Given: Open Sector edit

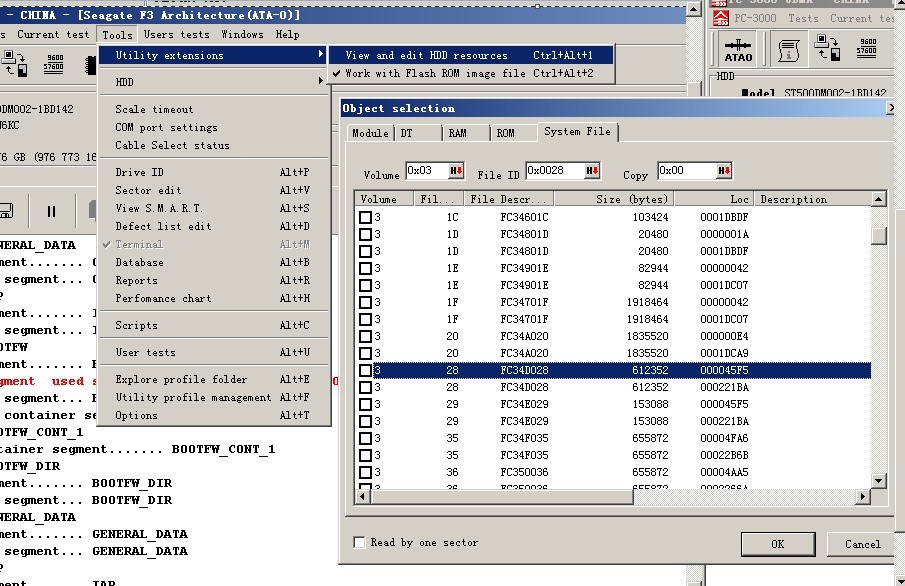Looking at the screenshot, I should coord(214,190).
